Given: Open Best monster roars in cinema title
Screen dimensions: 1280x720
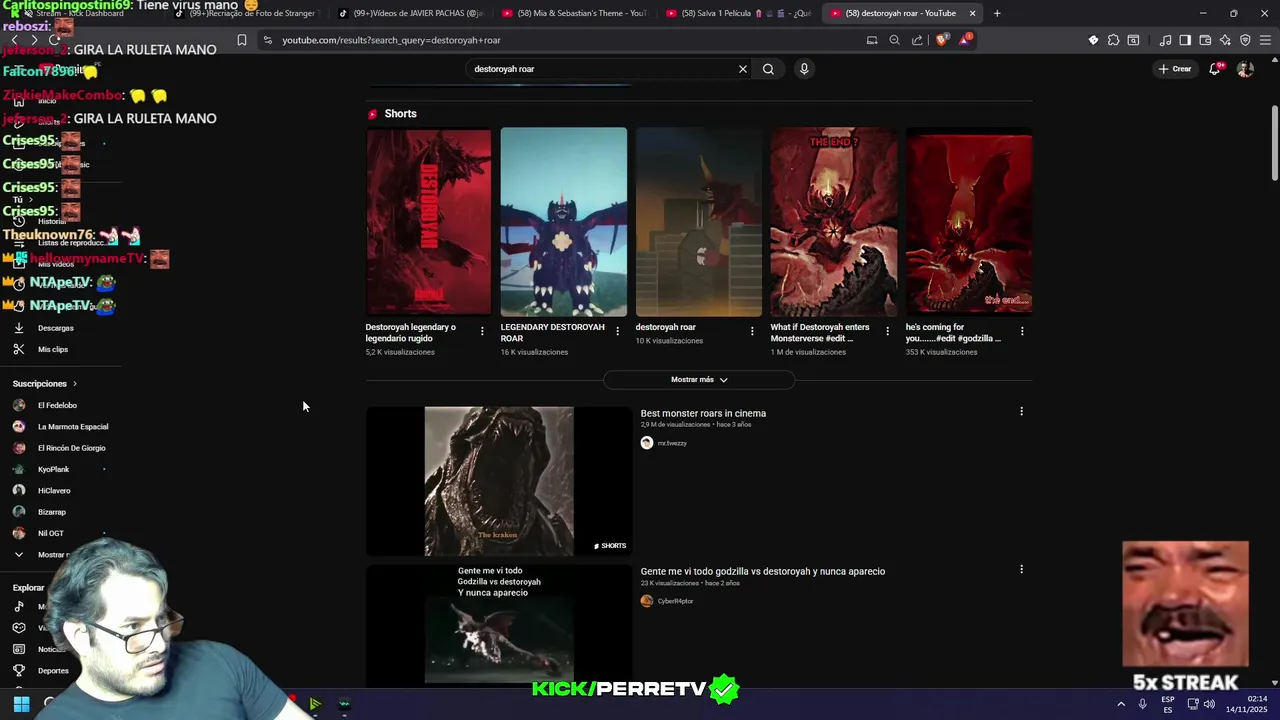Looking at the screenshot, I should tap(703, 413).
